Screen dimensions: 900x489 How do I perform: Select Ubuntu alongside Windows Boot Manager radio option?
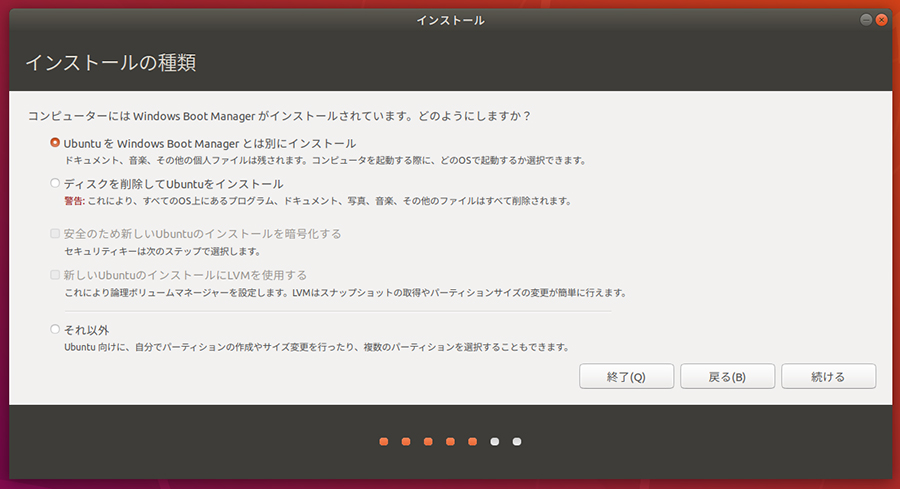[x=55, y=142]
